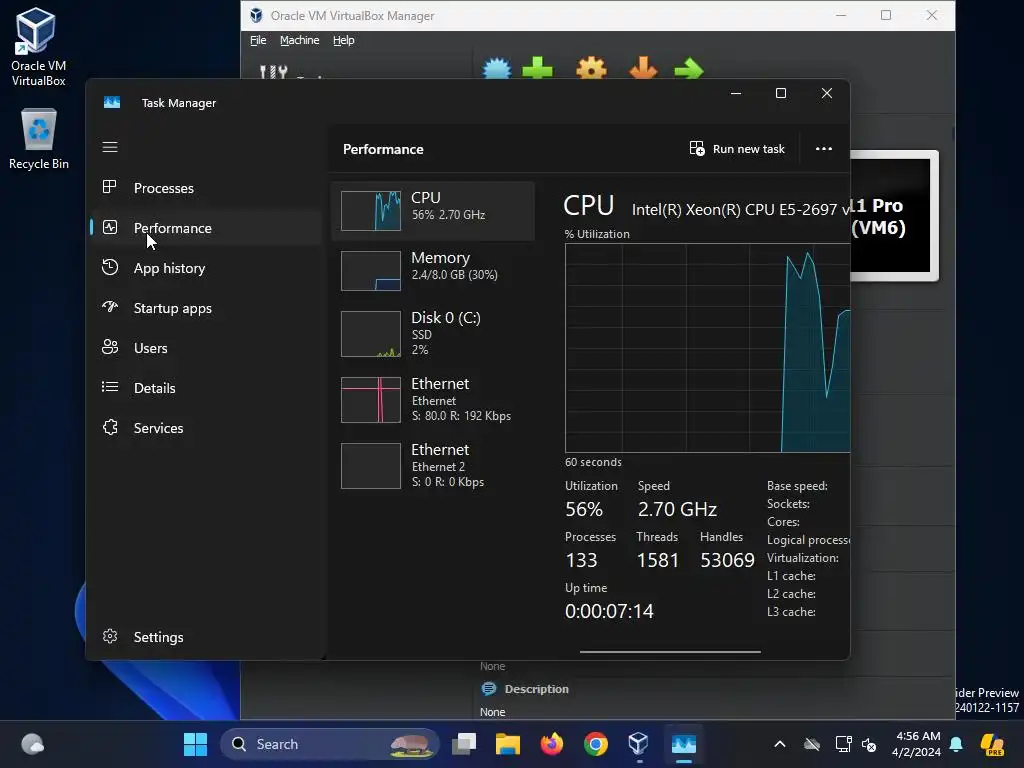Open weather widget on taskbar

click(x=33, y=744)
